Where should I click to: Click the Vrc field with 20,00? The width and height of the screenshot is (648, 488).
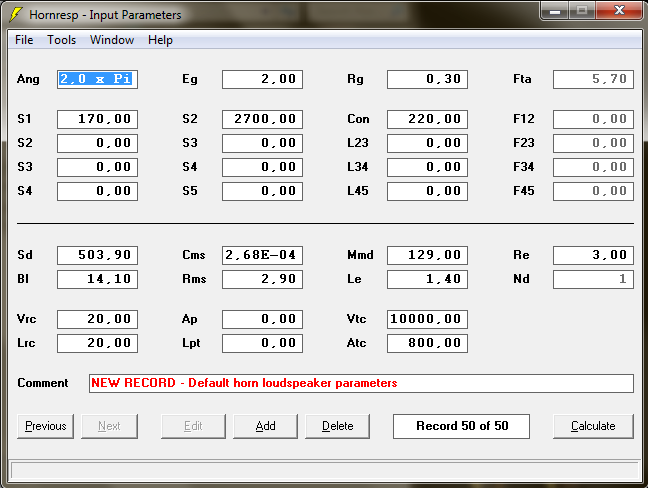97,319
